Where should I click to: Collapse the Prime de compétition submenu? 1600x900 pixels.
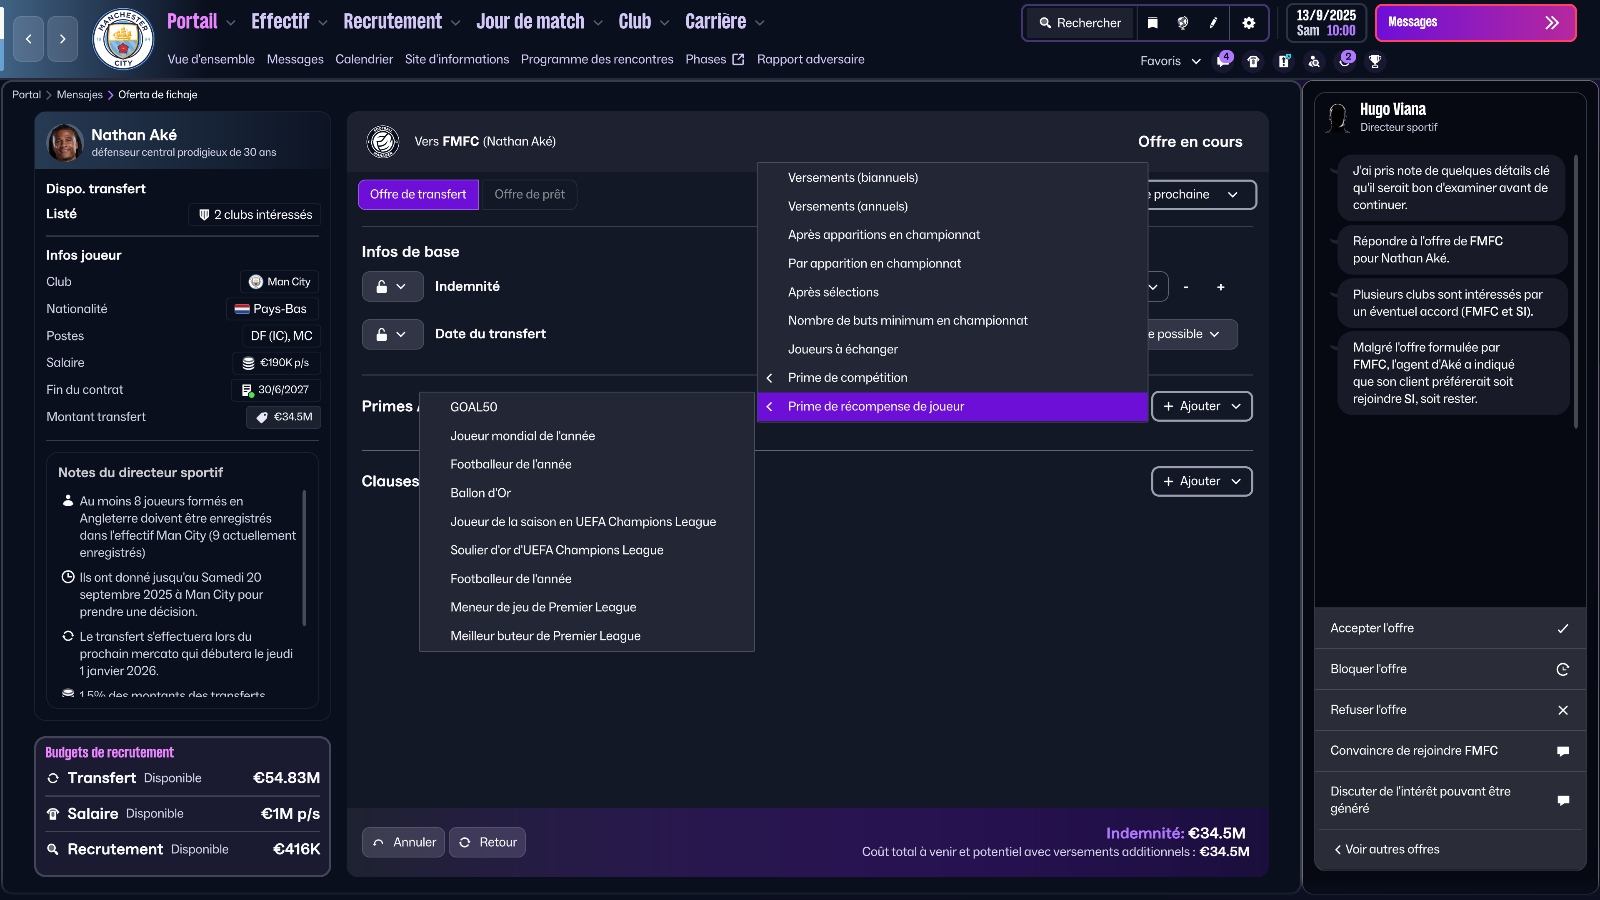(x=769, y=378)
